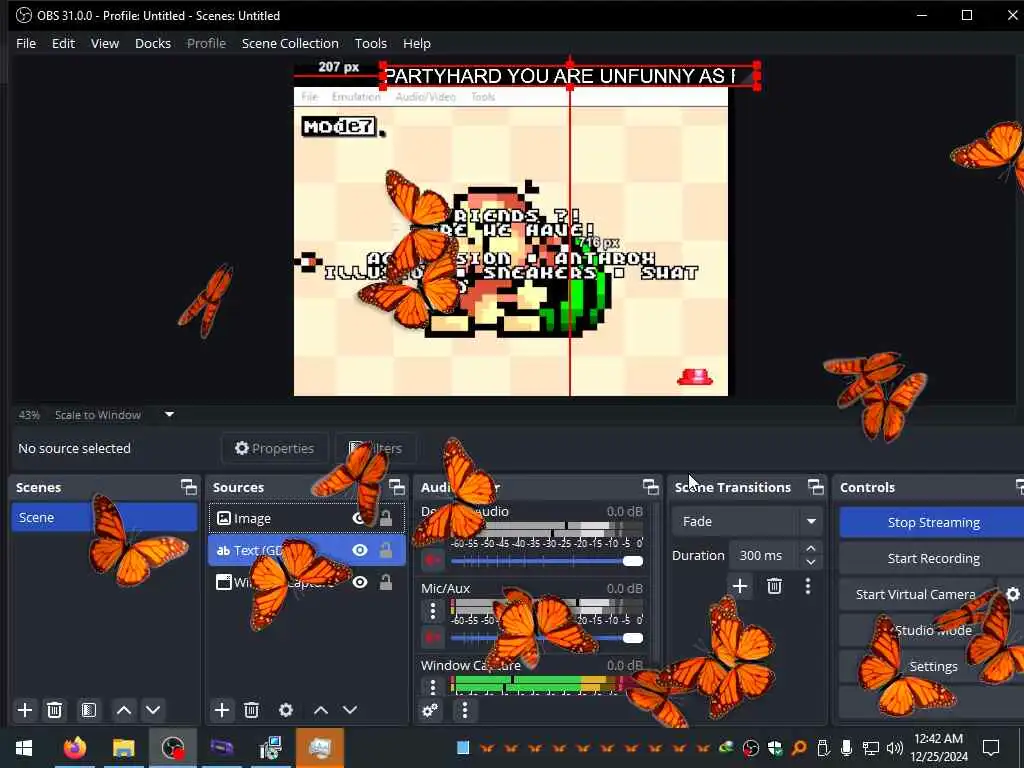The height and width of the screenshot is (768, 1024).
Task: Toggle lock on Text (GDI+) source
Action: point(386,551)
